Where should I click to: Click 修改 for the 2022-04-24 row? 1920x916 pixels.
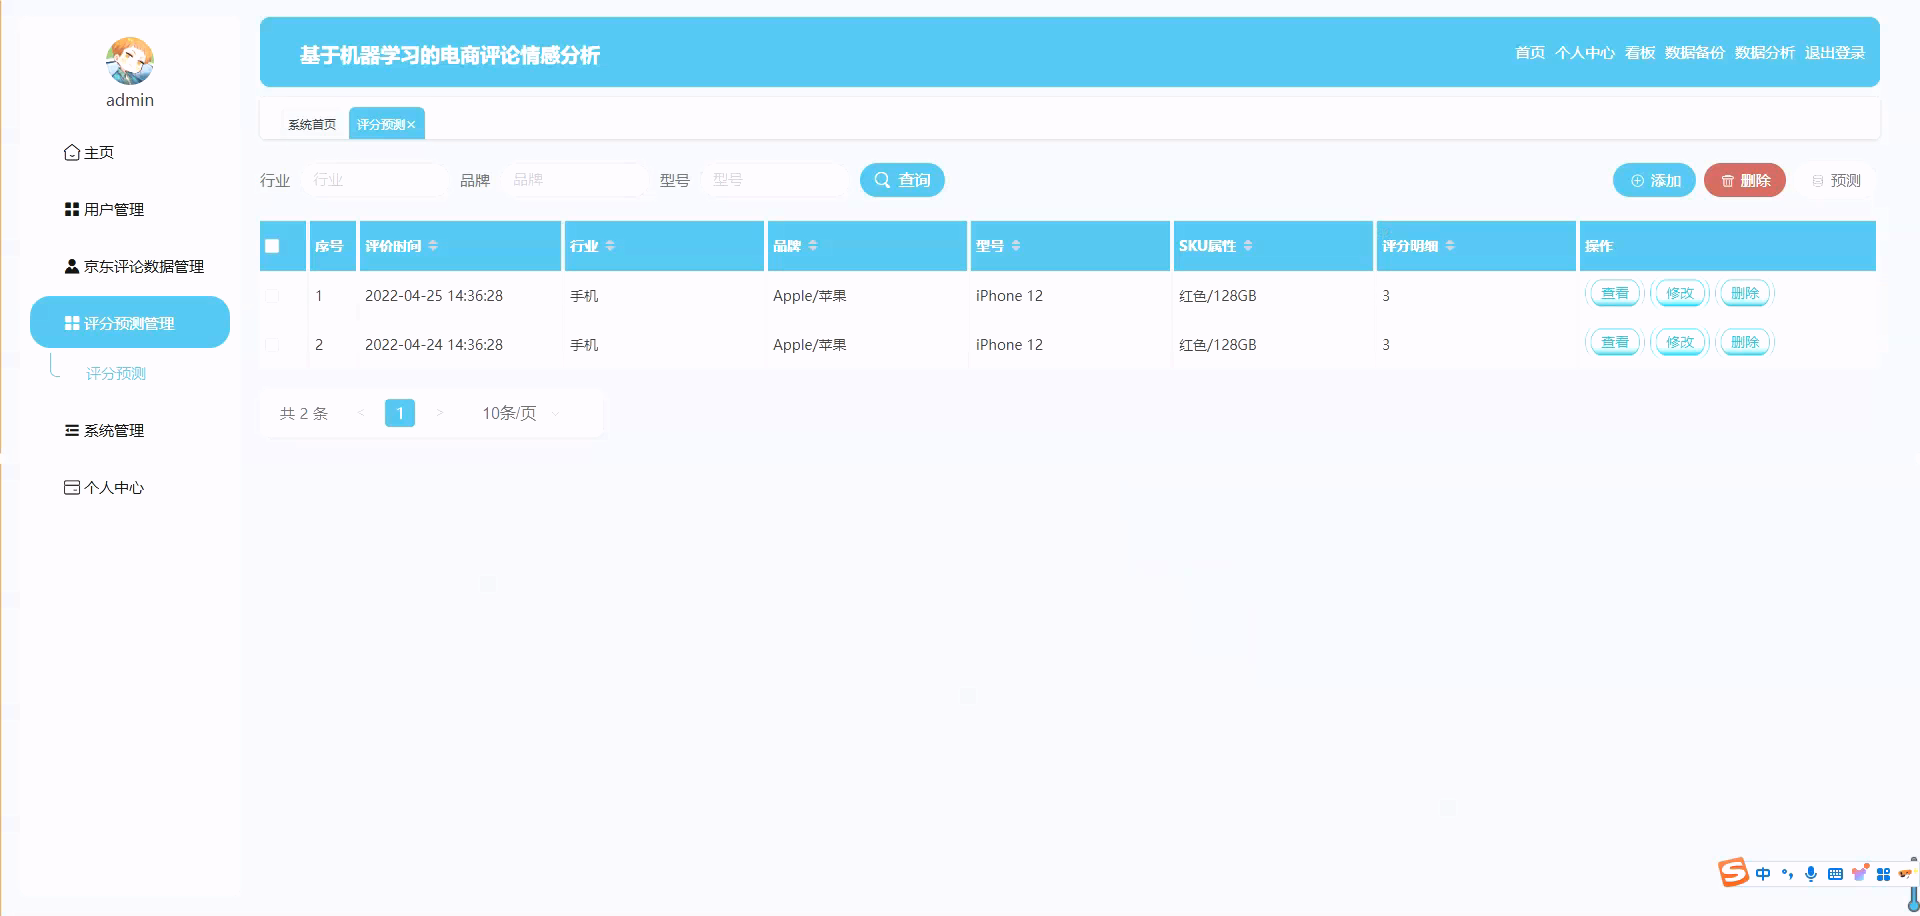click(1680, 342)
